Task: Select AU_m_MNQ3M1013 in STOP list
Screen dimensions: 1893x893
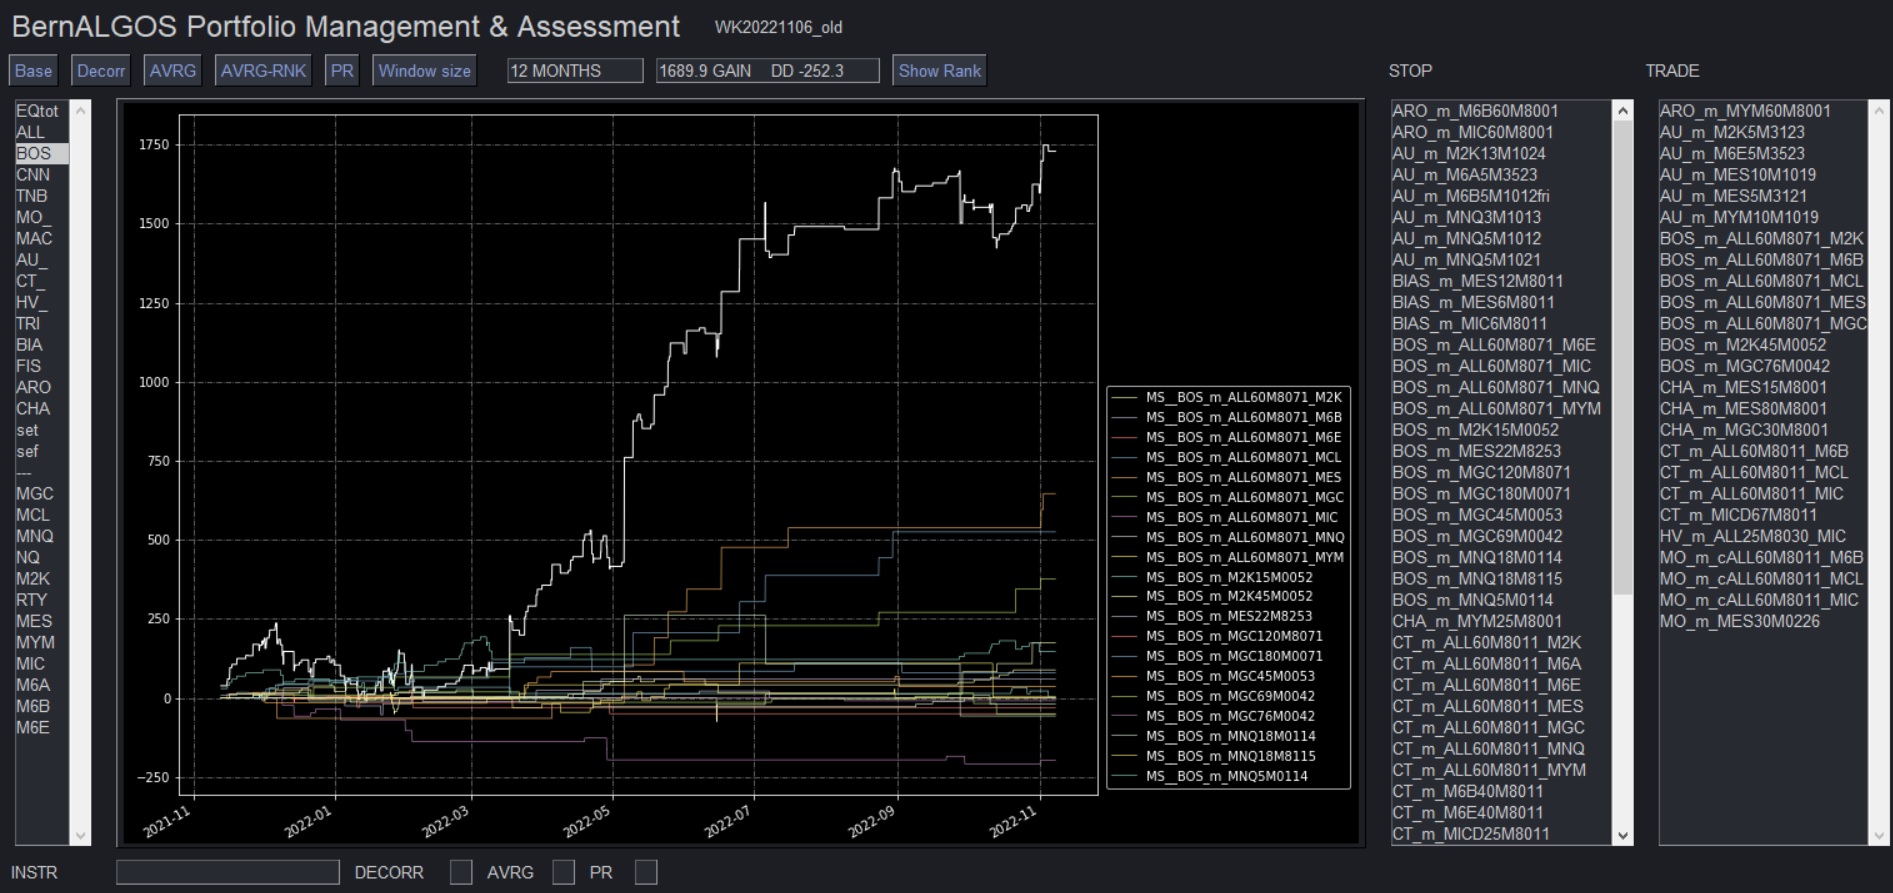Action: tap(1466, 217)
